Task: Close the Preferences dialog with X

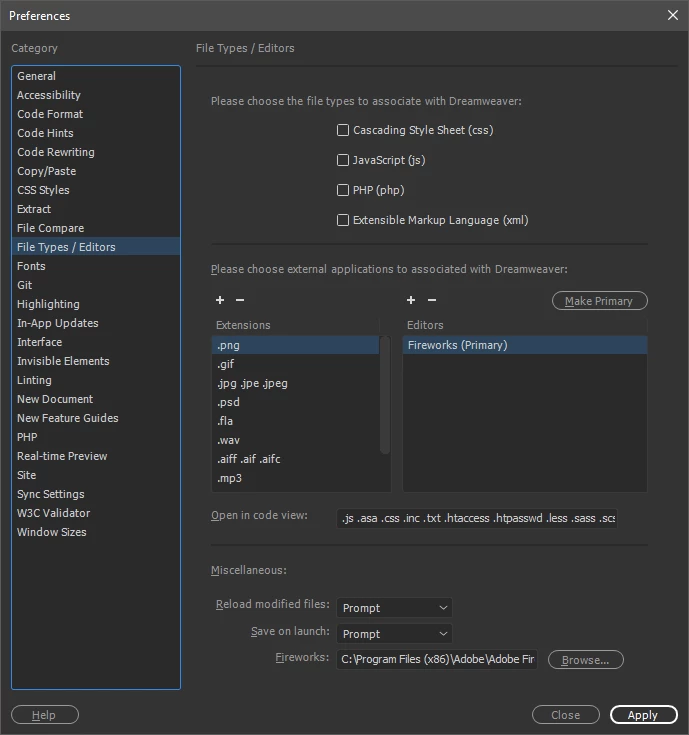Action: tap(673, 15)
